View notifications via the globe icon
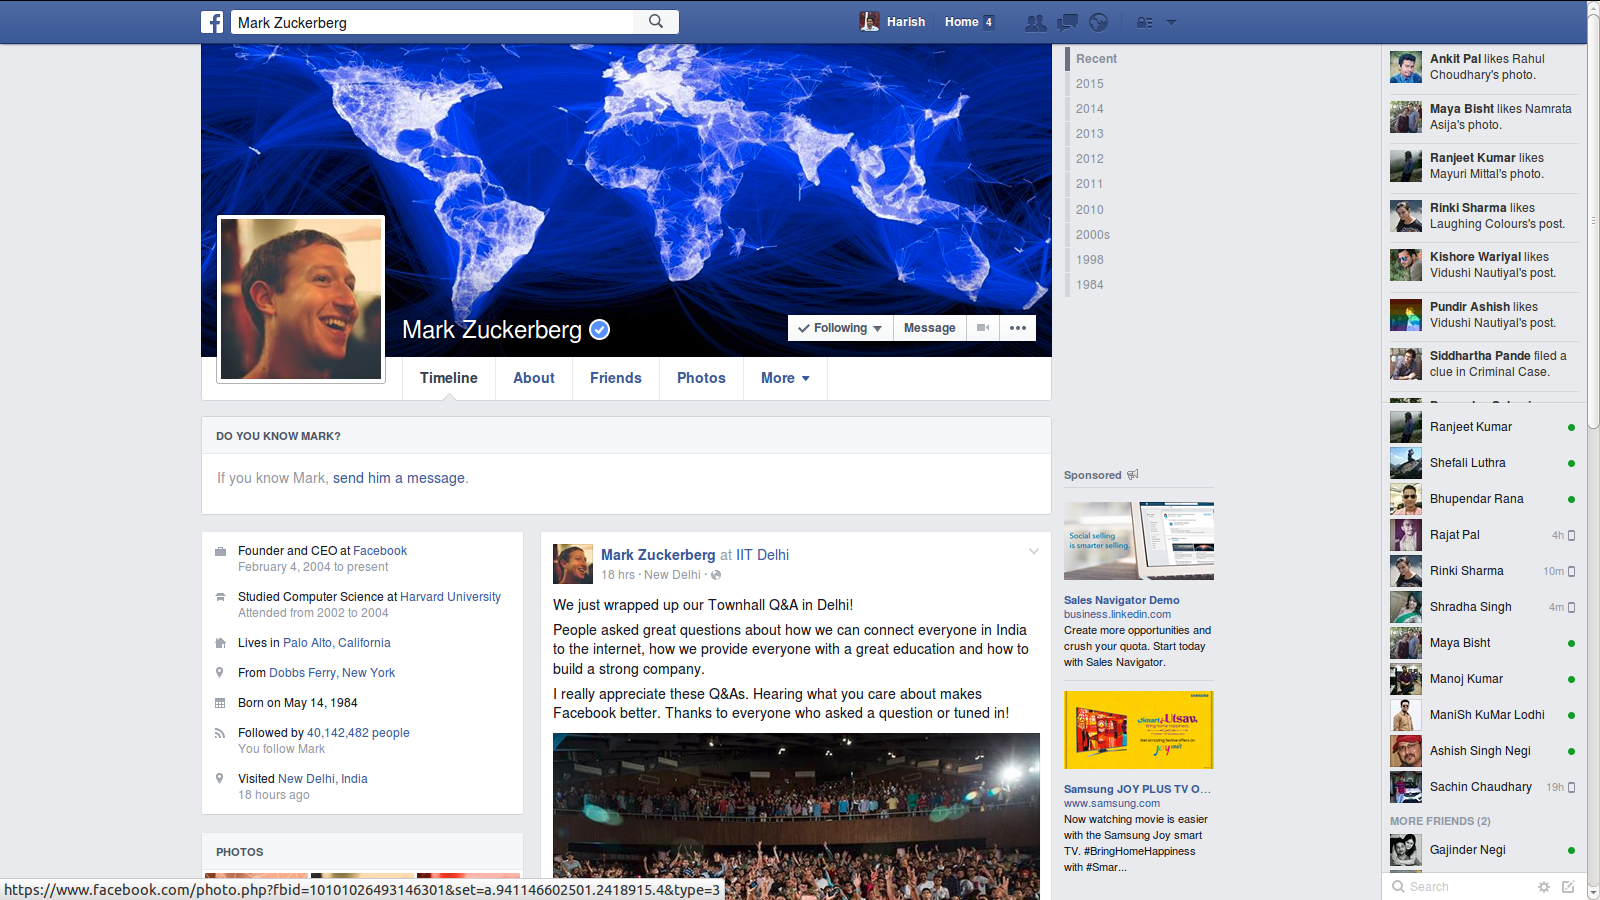Screen dimensions: 1600x900 1098,22
